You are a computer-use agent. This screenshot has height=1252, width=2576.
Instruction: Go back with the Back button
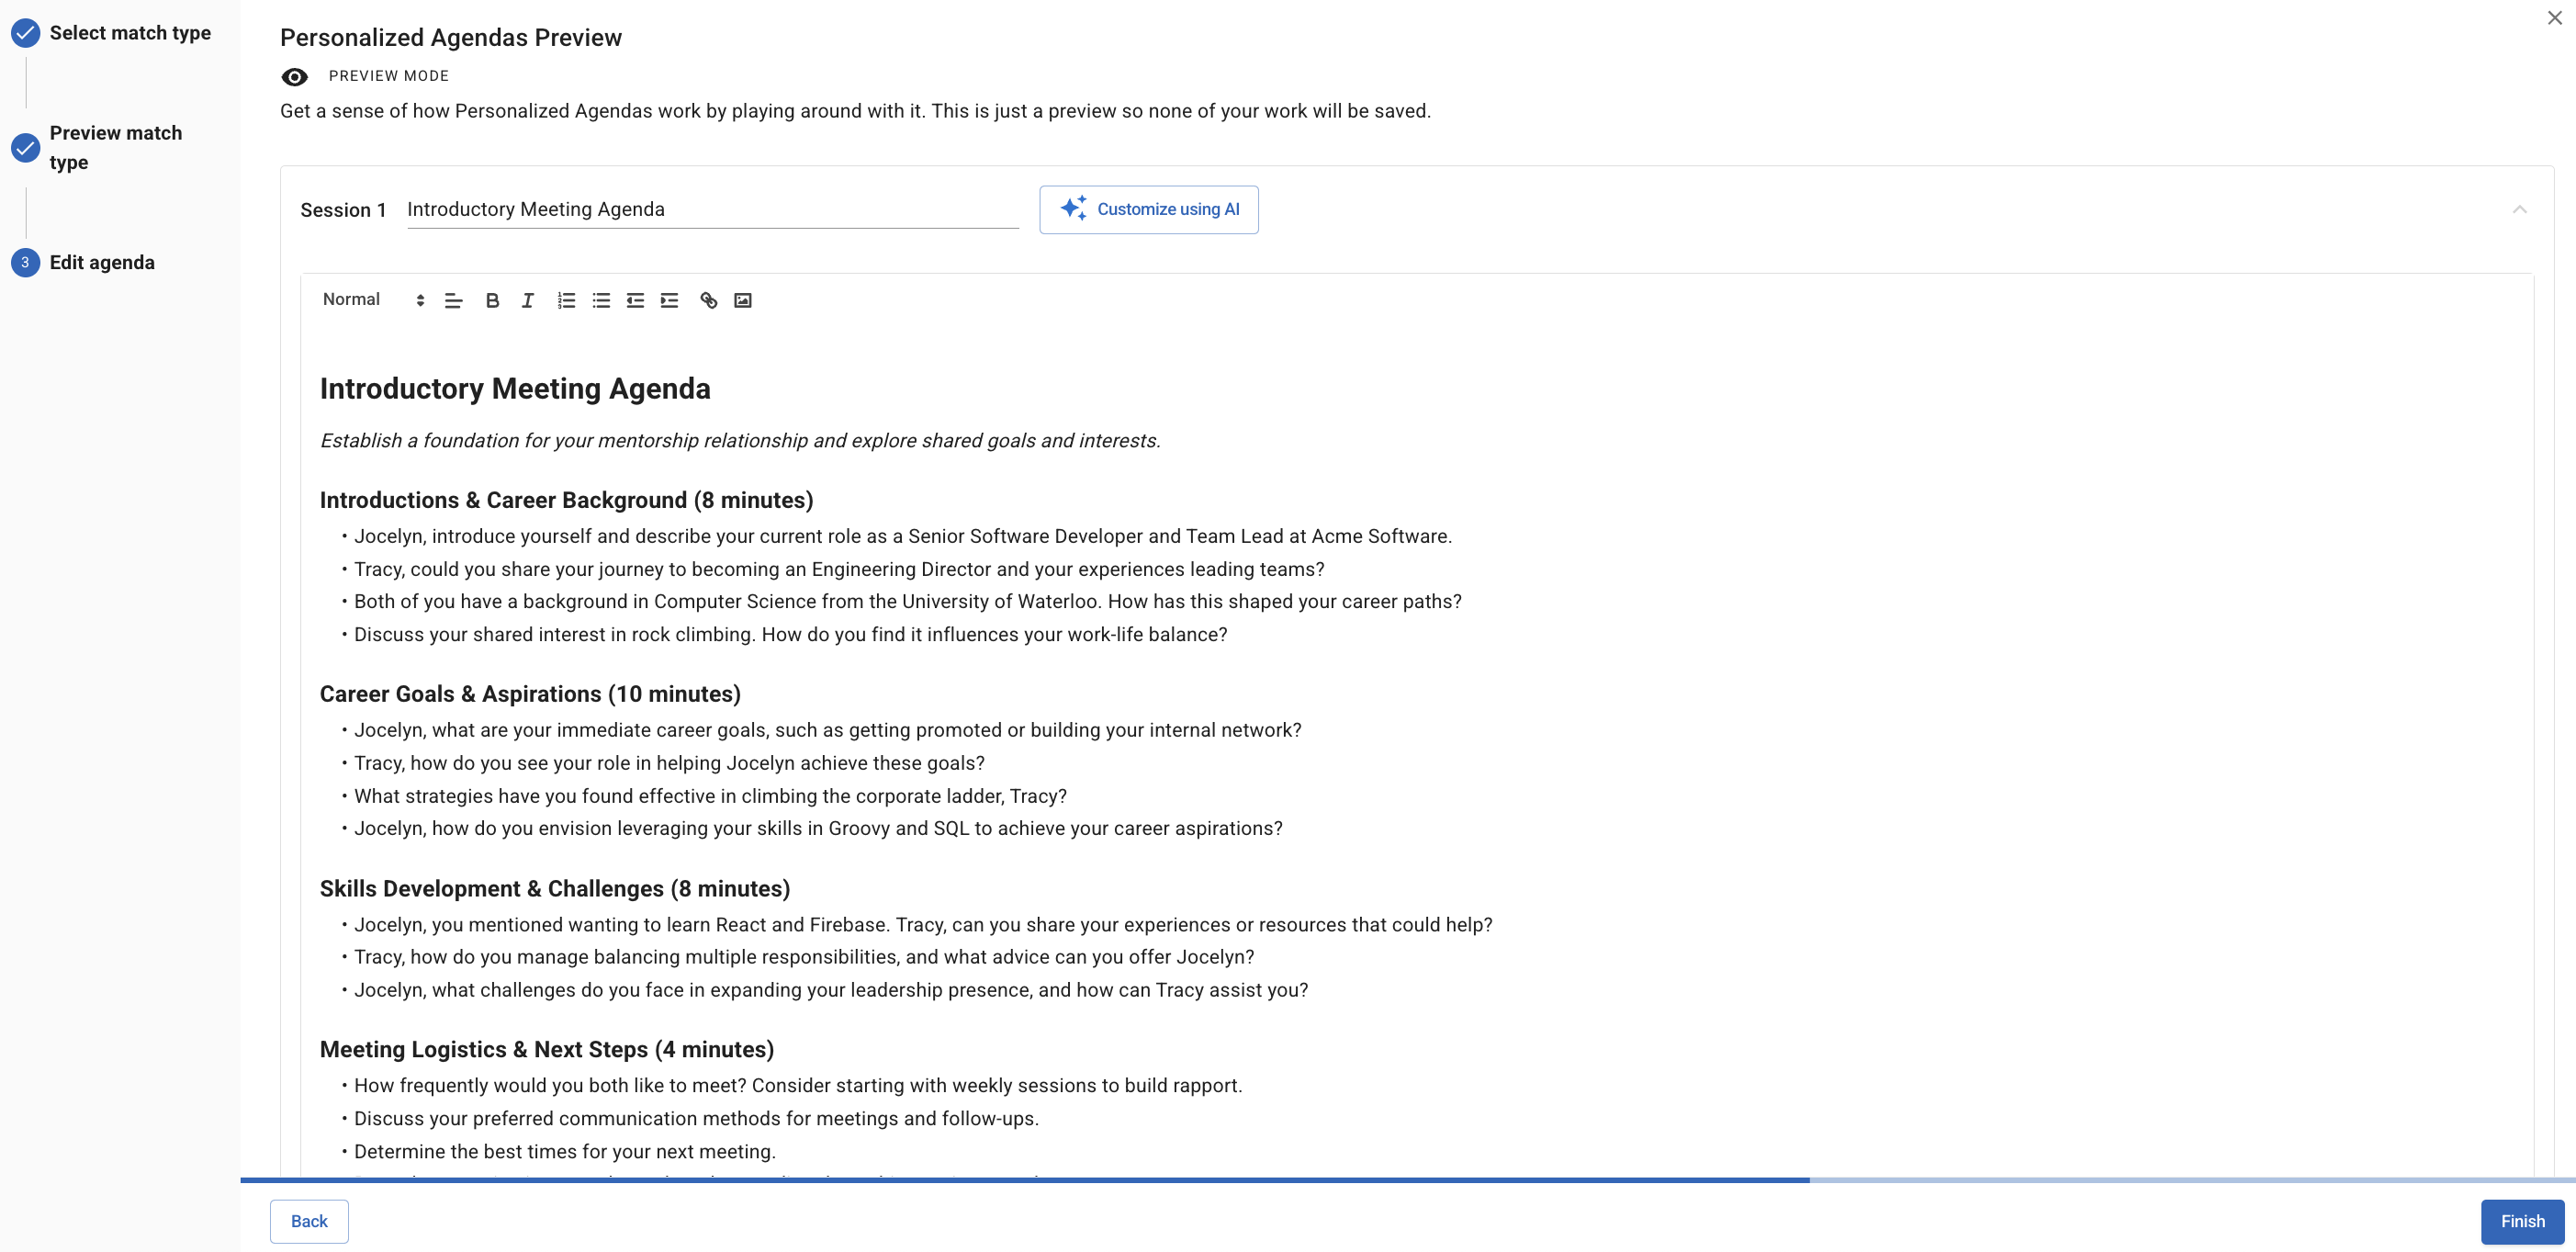pyautogui.click(x=309, y=1221)
